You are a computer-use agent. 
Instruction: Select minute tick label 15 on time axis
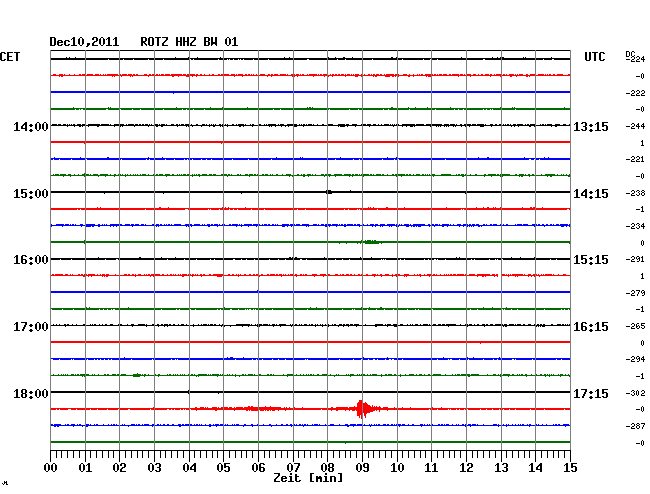pos(570,468)
